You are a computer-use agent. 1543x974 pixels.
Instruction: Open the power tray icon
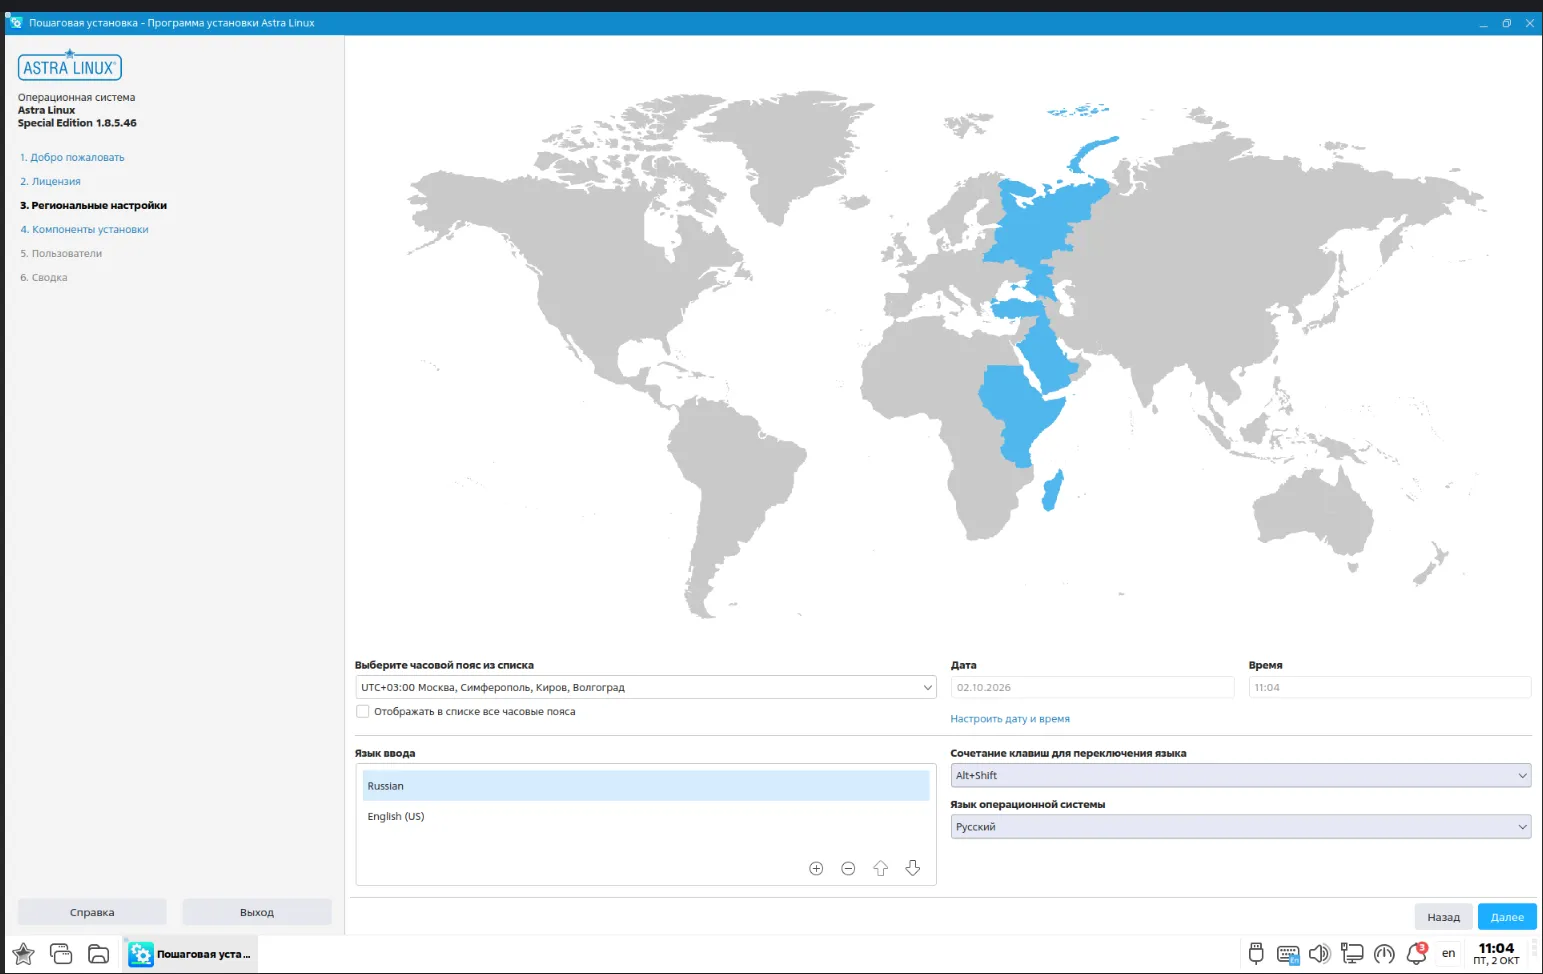tap(1384, 954)
